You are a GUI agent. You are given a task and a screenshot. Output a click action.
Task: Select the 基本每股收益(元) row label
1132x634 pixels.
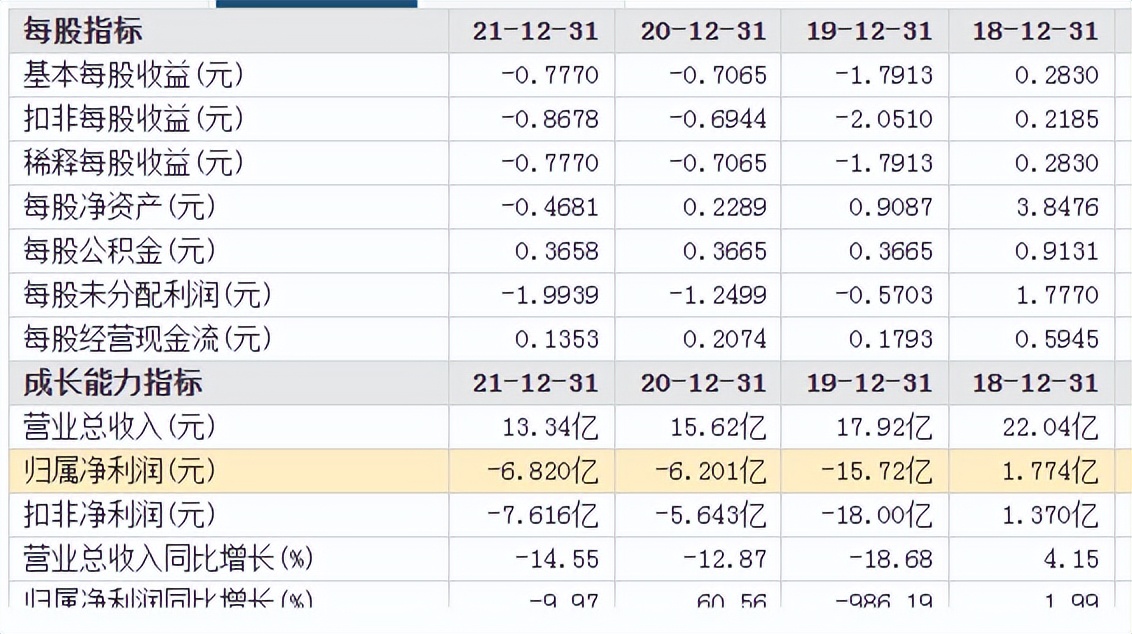point(133,75)
